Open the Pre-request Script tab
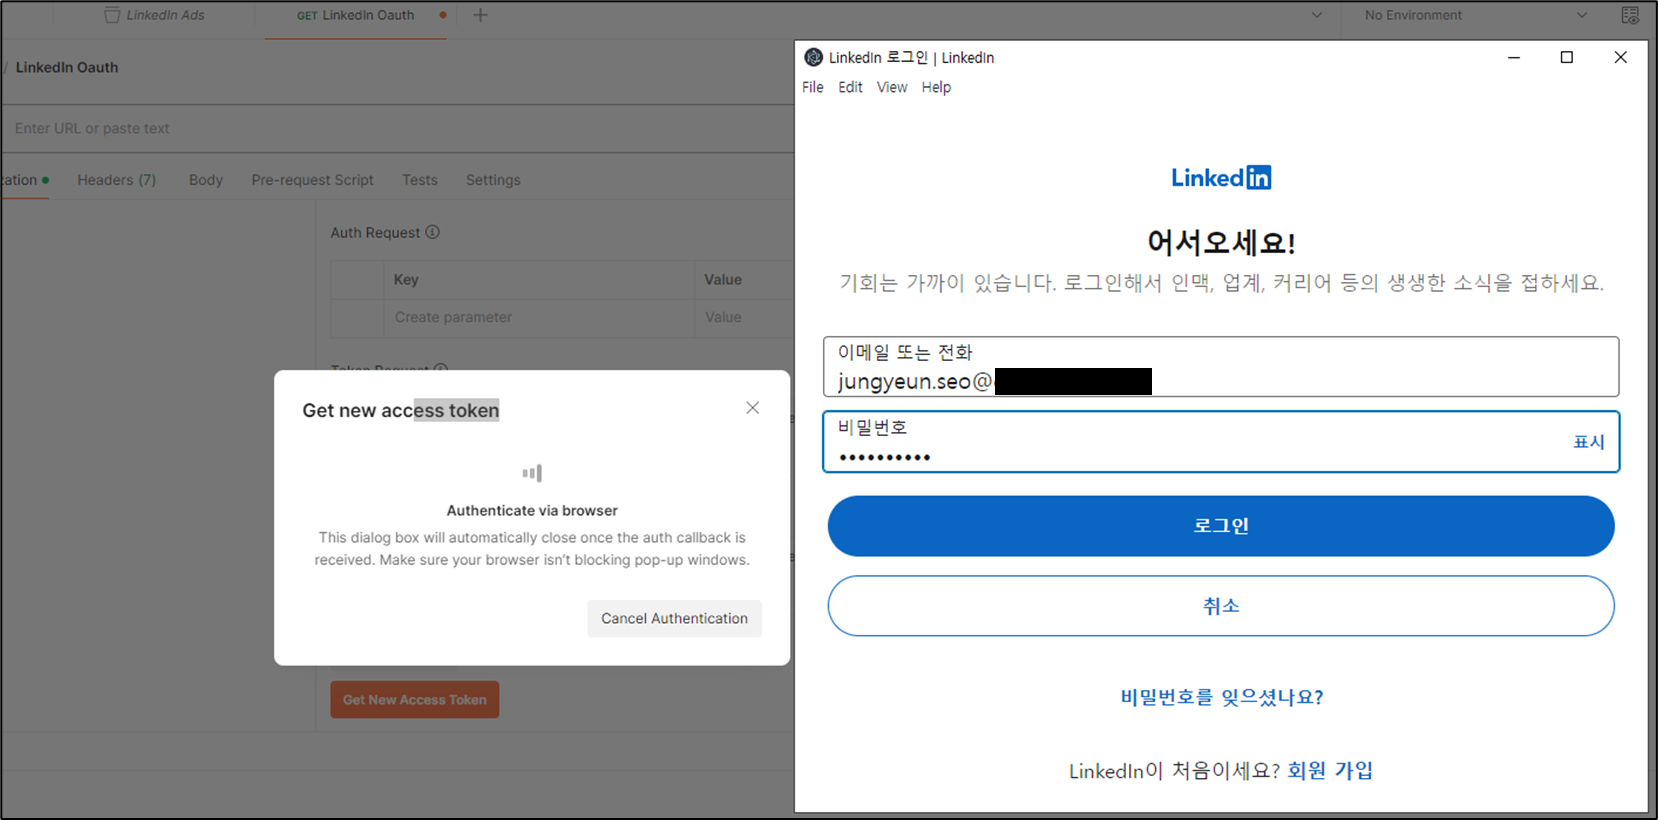Screen dimensions: 1658x820 coord(312,180)
